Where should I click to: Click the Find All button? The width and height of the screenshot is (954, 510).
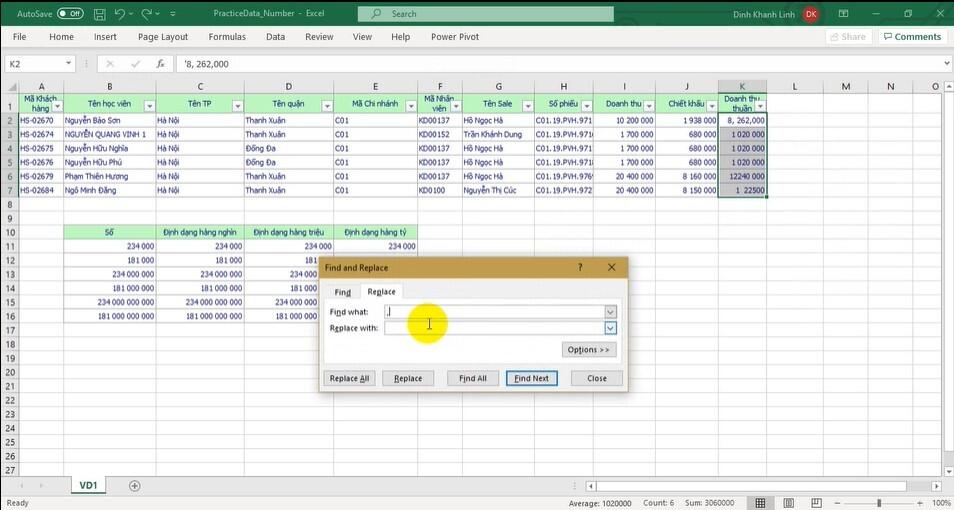pyautogui.click(x=473, y=378)
